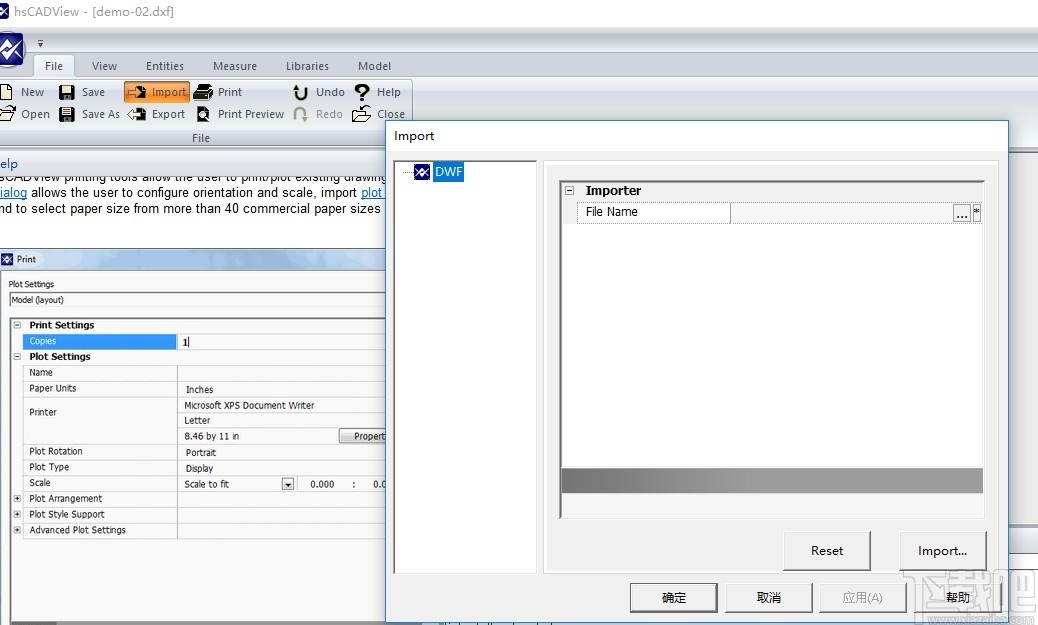Click the Open folder icon
The width and height of the screenshot is (1038, 625).
click(x=7, y=114)
